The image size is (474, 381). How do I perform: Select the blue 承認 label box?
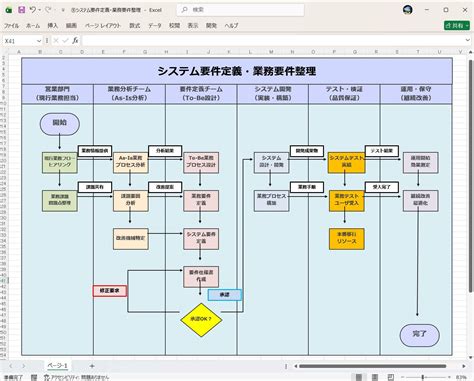click(x=225, y=295)
